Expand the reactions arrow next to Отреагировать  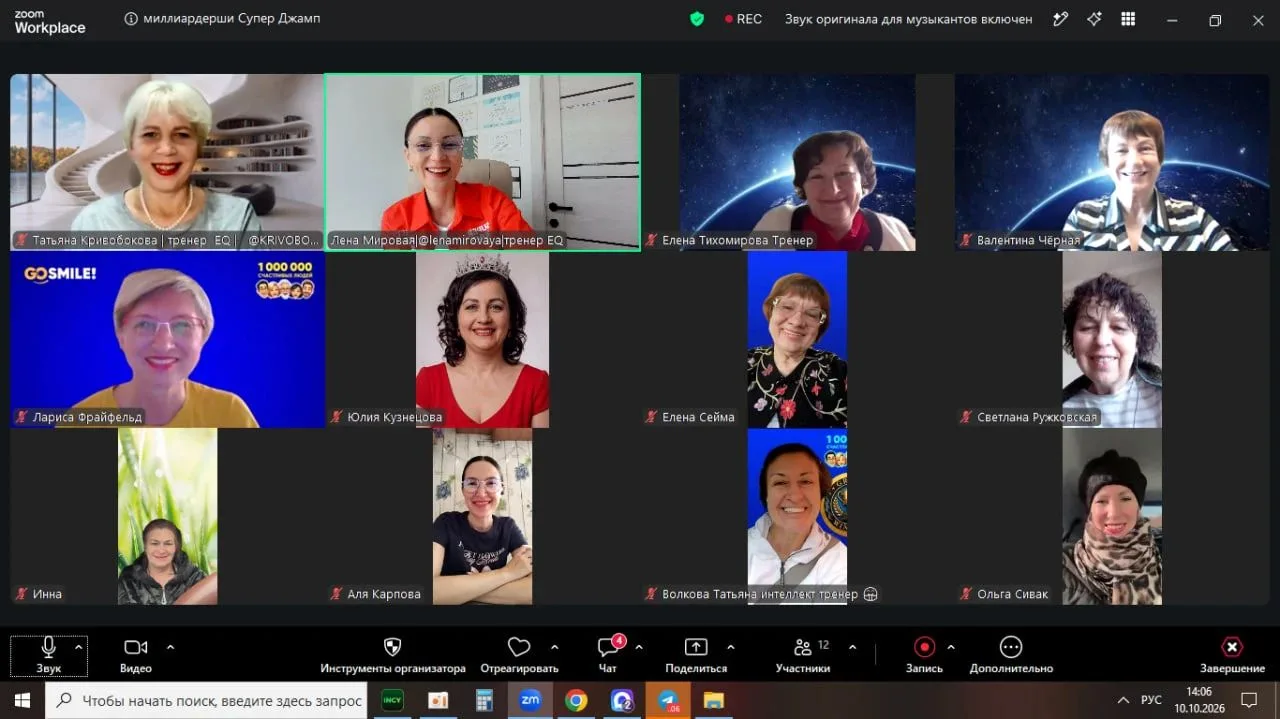point(555,647)
